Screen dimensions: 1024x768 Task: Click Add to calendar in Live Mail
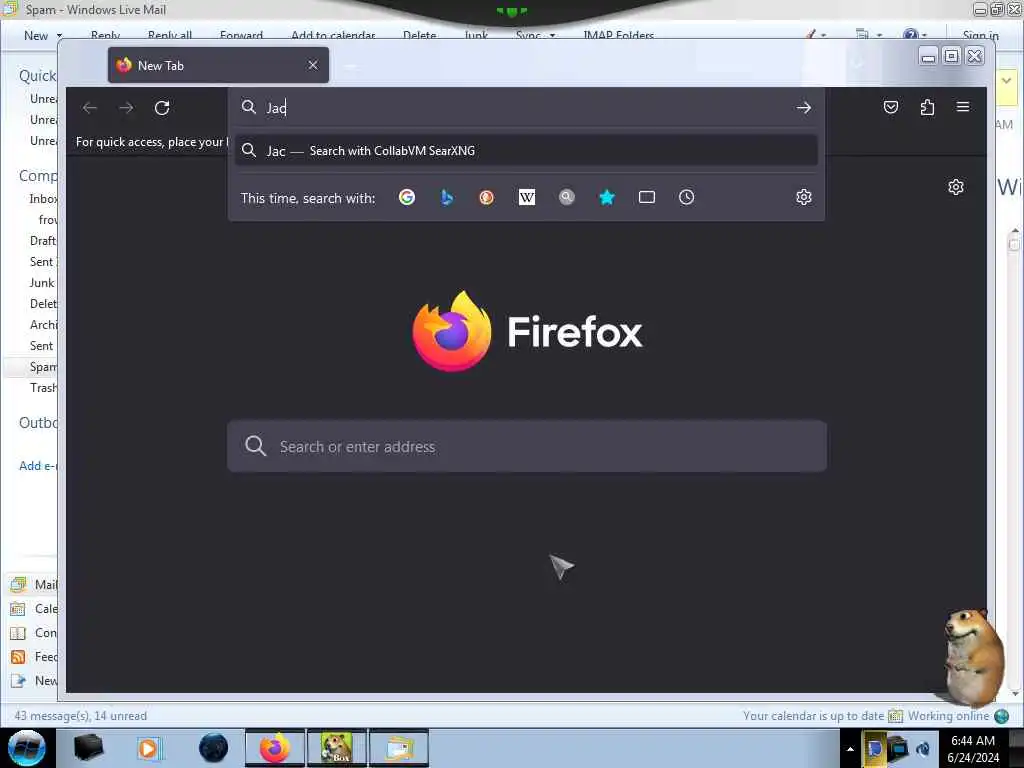[x=333, y=36]
